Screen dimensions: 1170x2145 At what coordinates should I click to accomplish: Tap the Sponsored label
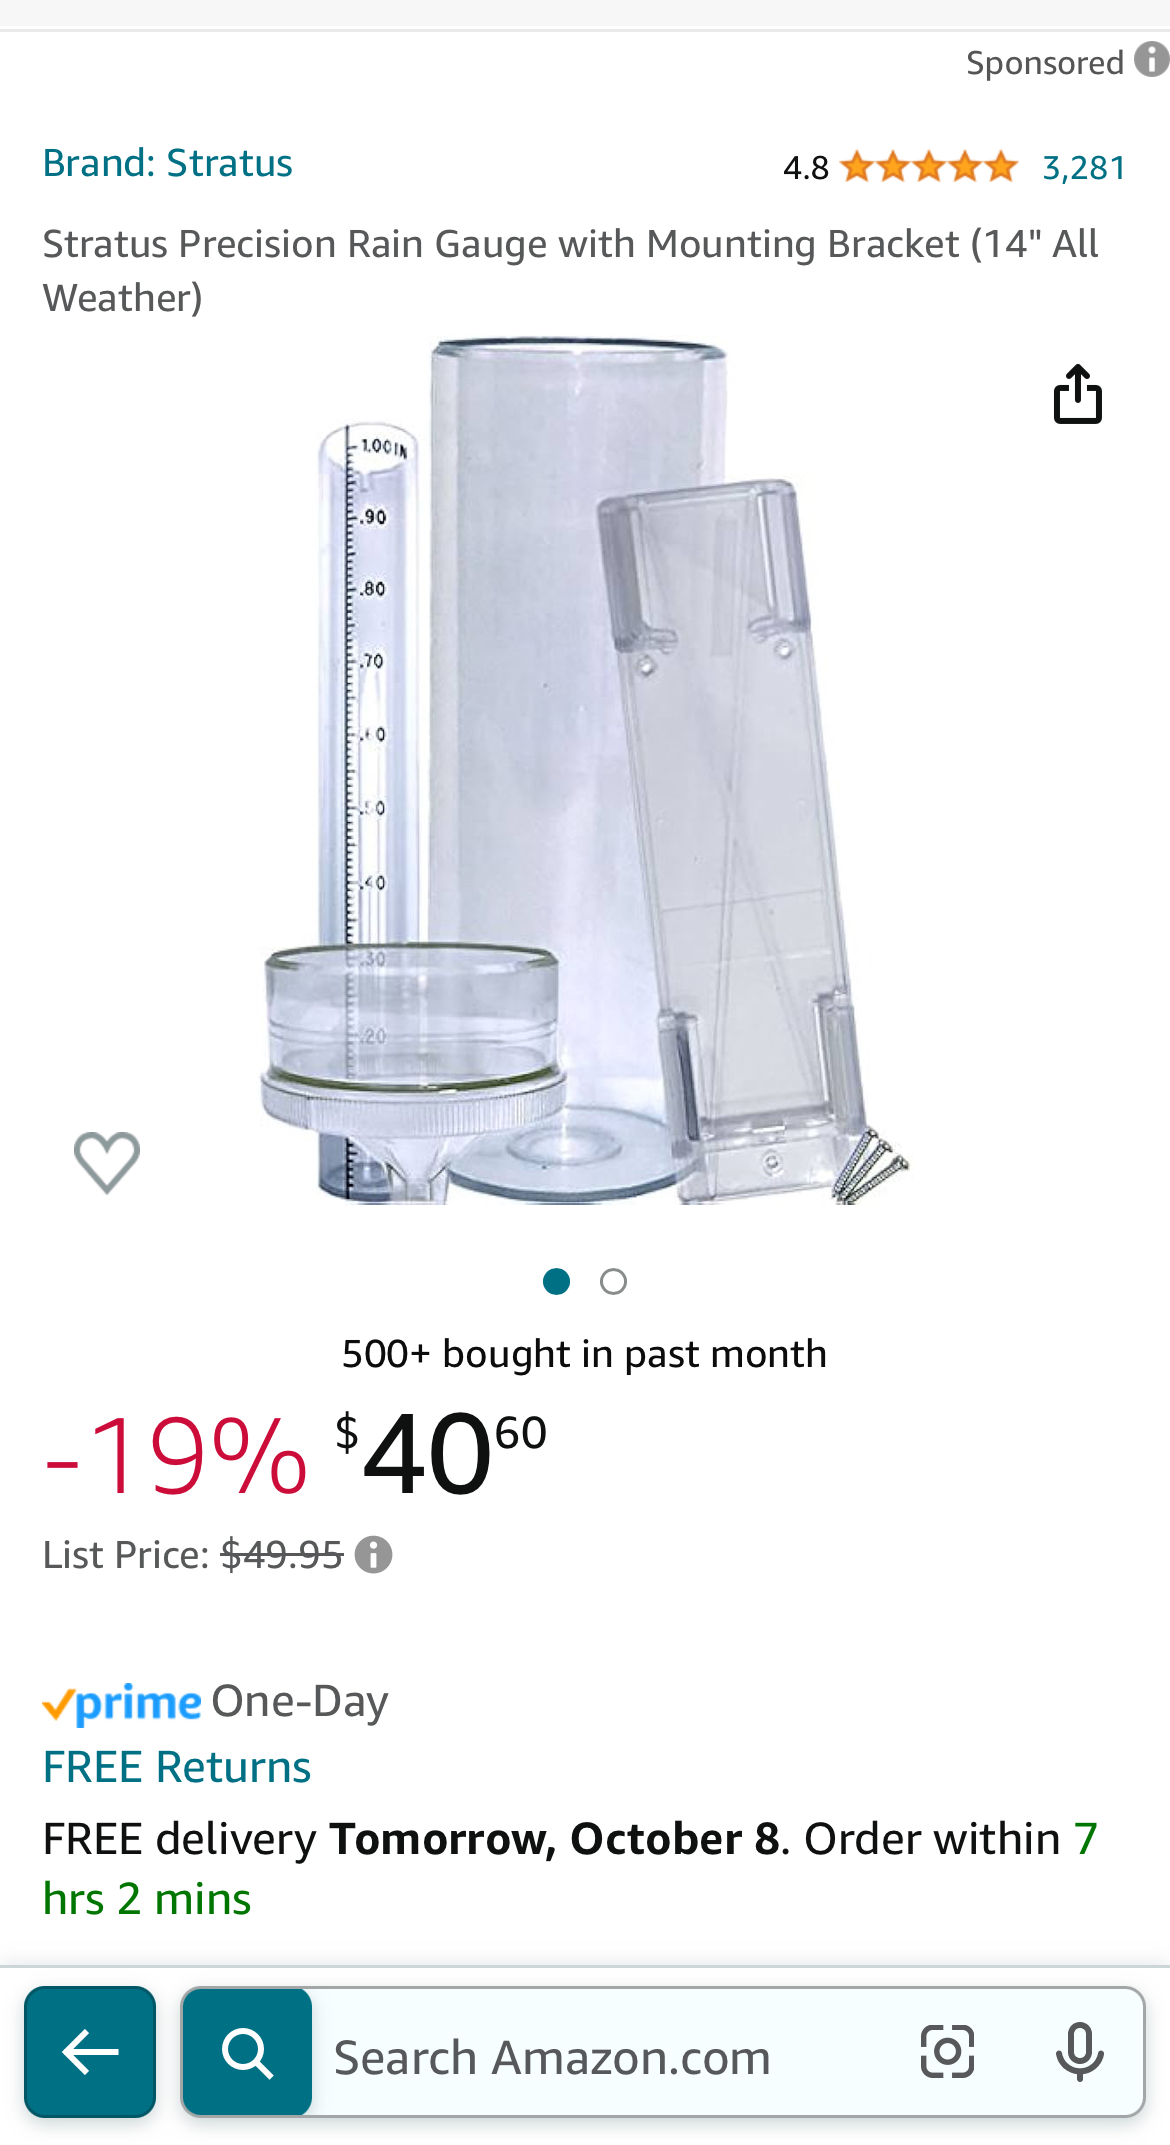[x=1045, y=62]
